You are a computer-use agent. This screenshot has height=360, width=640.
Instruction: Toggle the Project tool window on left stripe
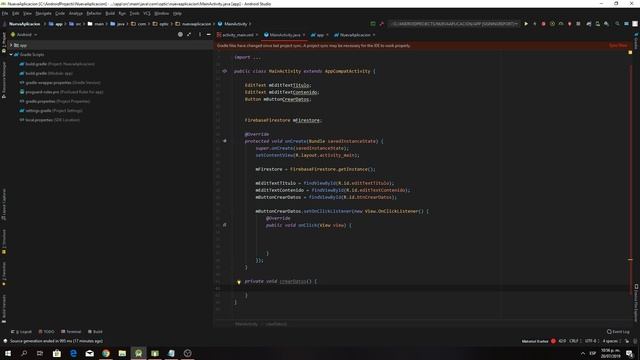(x=4, y=43)
